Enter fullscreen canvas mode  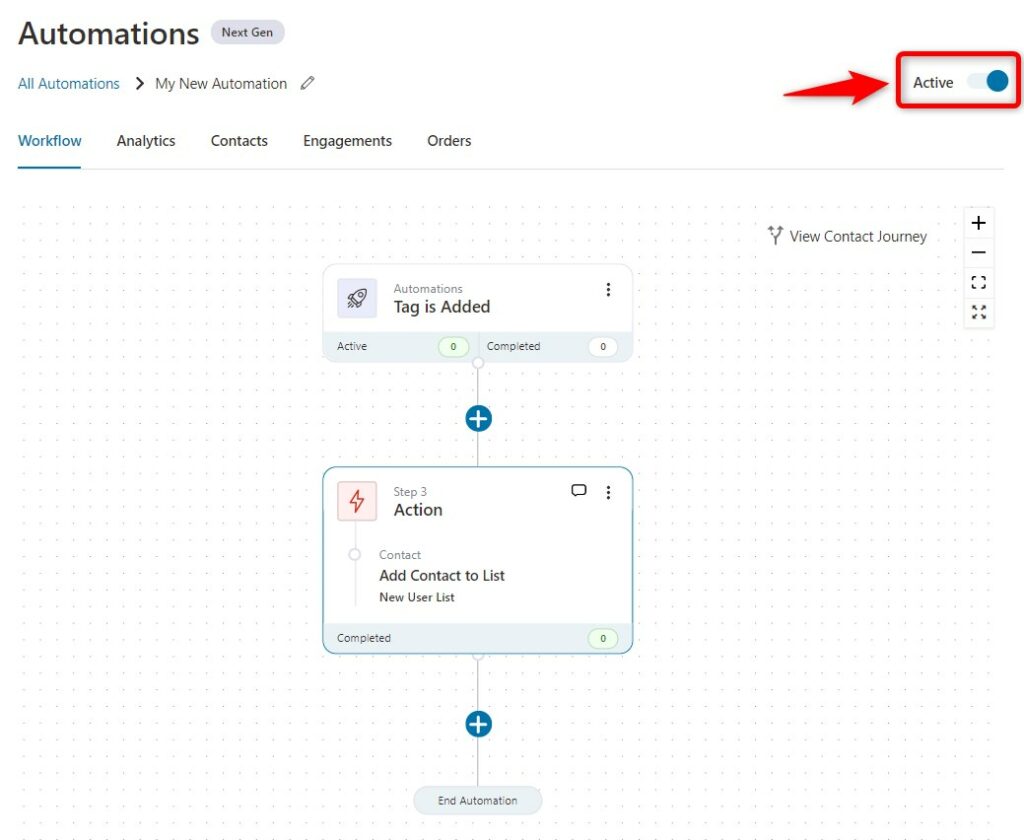coord(978,312)
